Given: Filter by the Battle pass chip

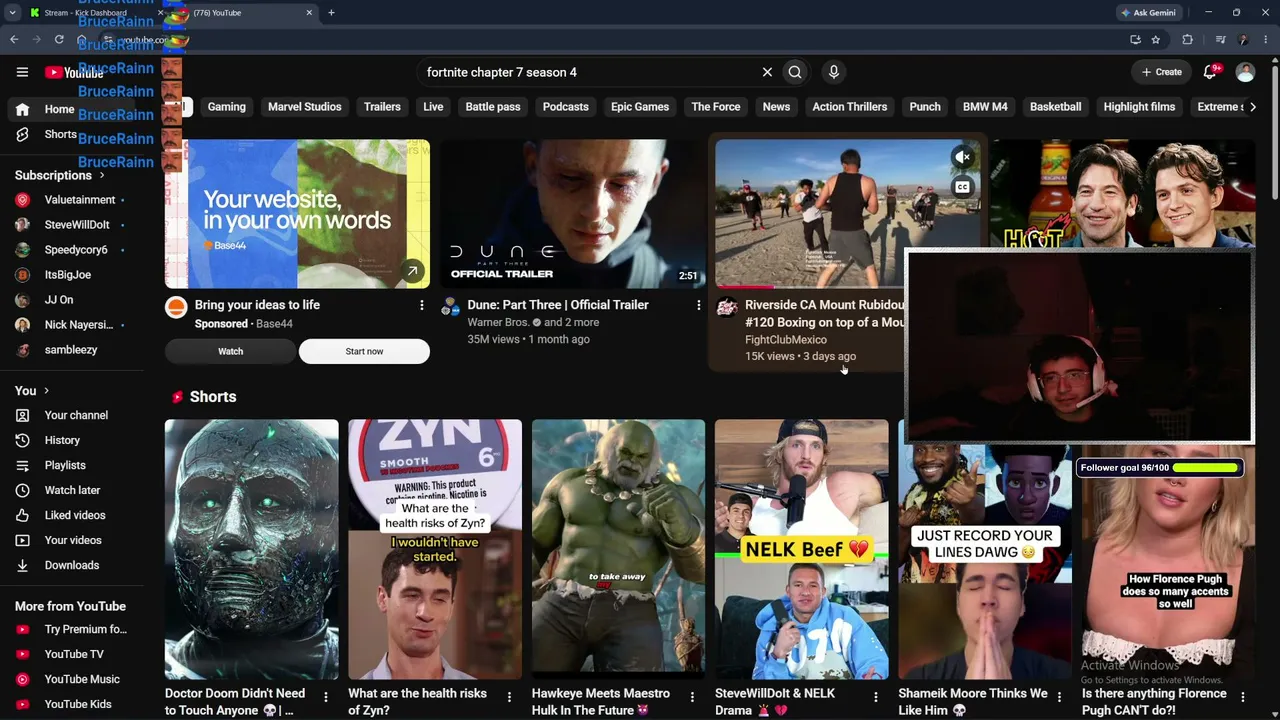Looking at the screenshot, I should point(493,107).
